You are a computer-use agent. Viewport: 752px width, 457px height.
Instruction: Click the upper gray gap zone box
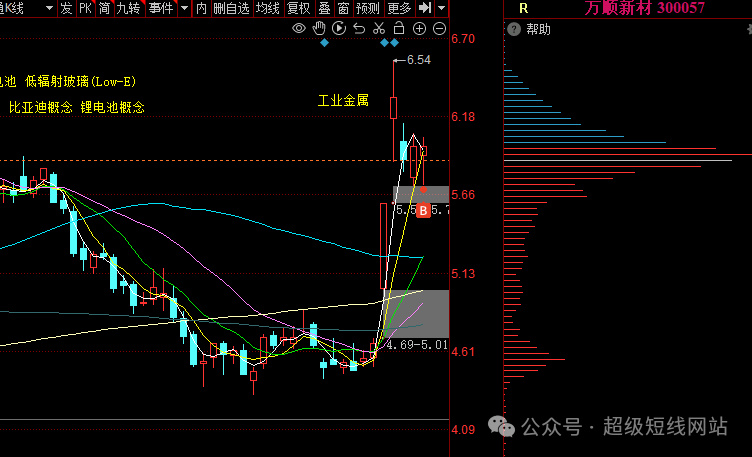421,194
